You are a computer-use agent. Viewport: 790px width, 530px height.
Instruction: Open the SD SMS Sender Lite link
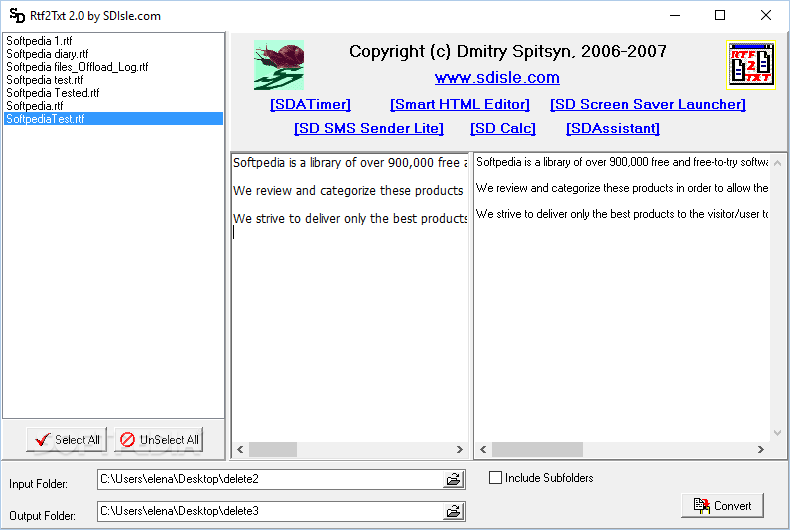pyautogui.click(x=369, y=128)
